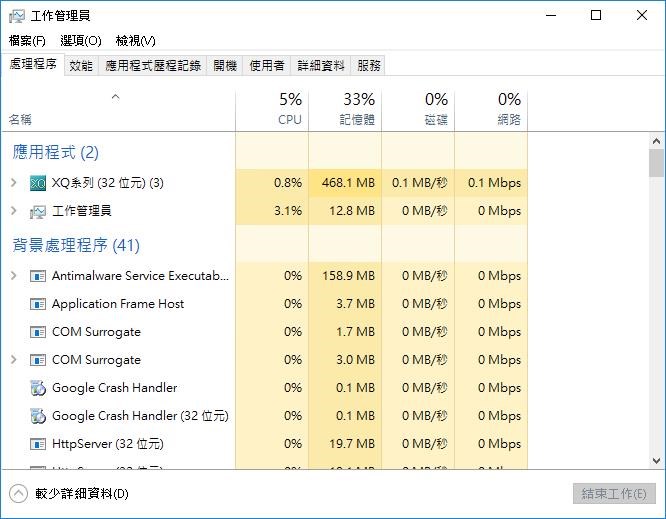
Task: Click the Application Frame Host icon
Action: [x=38, y=304]
